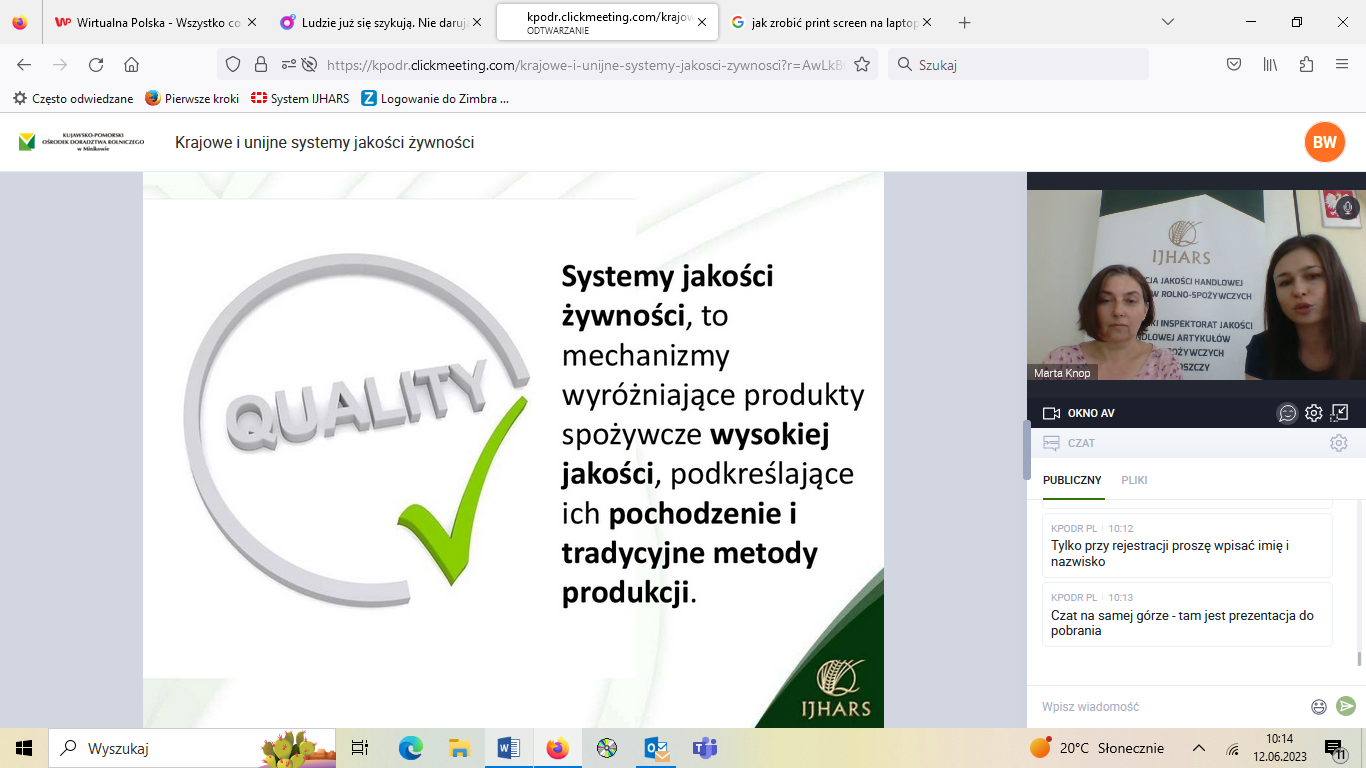1366x768 pixels.
Task: Open Firefox application hamburger menu
Action: [x=1342, y=65]
